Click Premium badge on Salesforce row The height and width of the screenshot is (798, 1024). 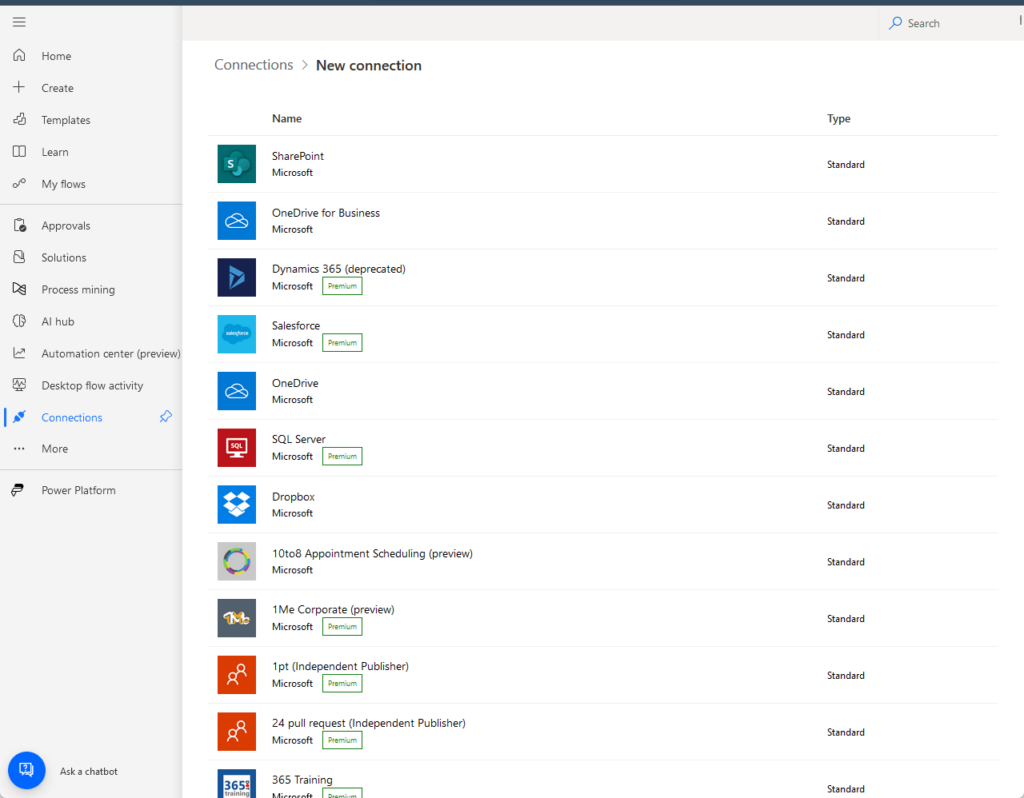tap(342, 343)
